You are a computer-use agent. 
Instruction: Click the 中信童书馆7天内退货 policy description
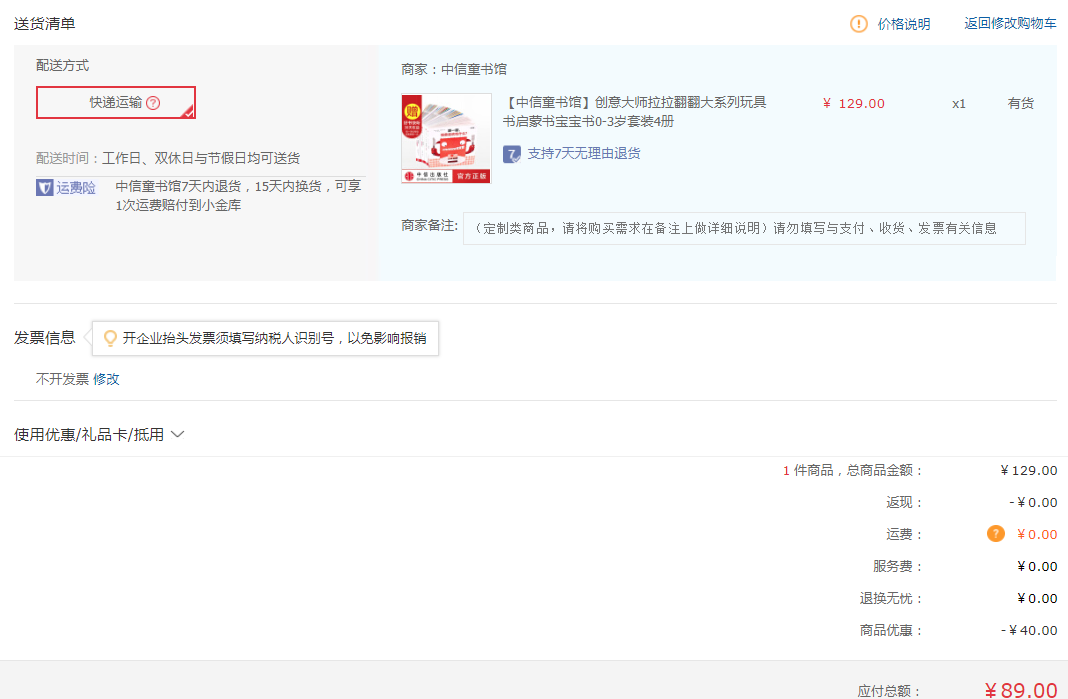tap(238, 196)
